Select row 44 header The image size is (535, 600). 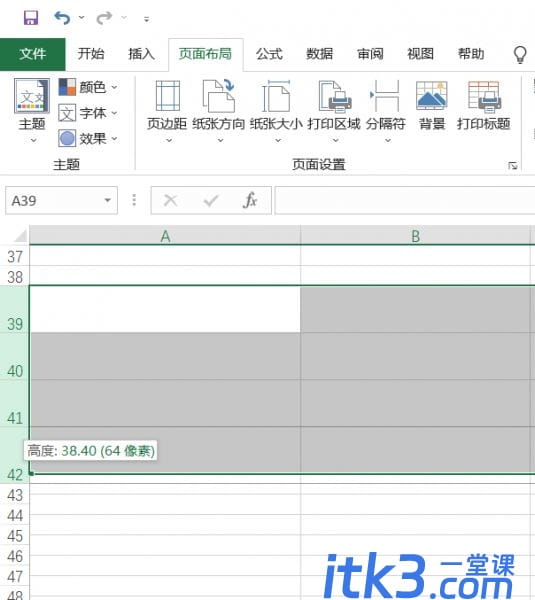[x=15, y=515]
